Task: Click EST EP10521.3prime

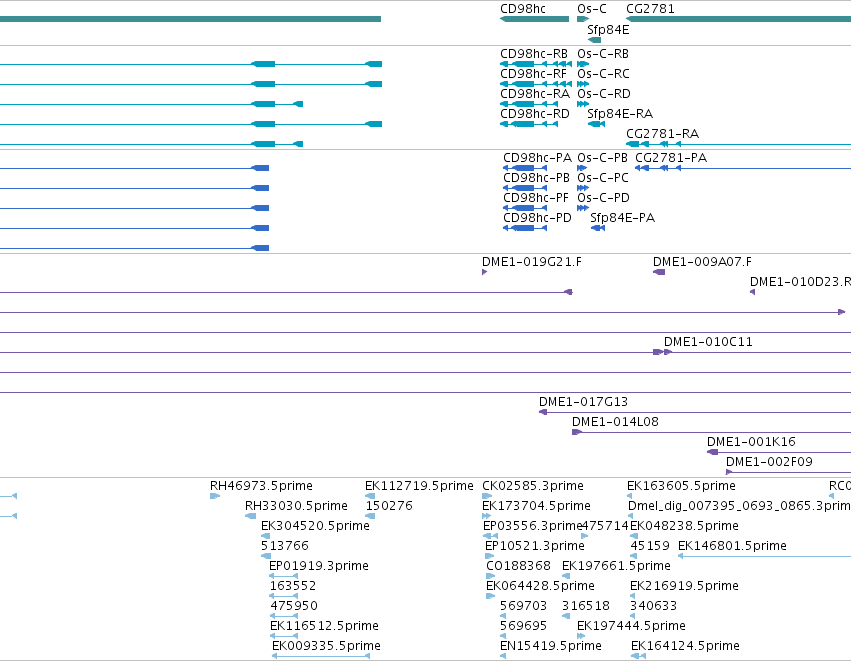Action: click(x=535, y=546)
